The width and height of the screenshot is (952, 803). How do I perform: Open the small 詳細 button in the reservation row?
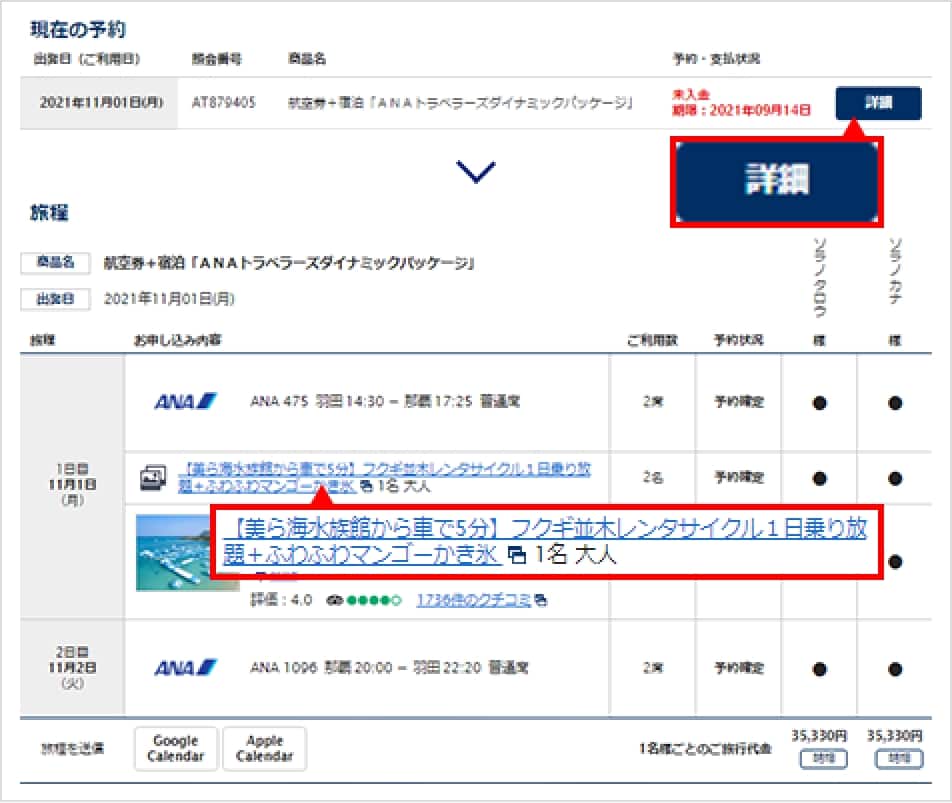click(x=878, y=102)
